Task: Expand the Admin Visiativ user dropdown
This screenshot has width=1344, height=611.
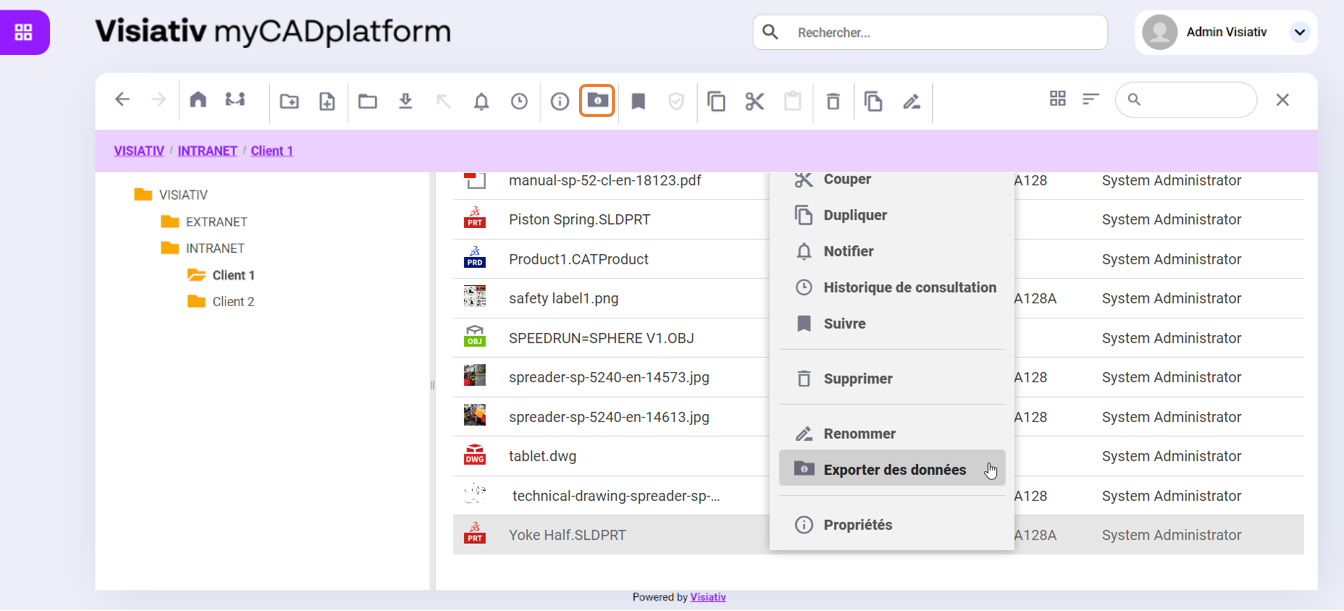Action: tap(1299, 32)
